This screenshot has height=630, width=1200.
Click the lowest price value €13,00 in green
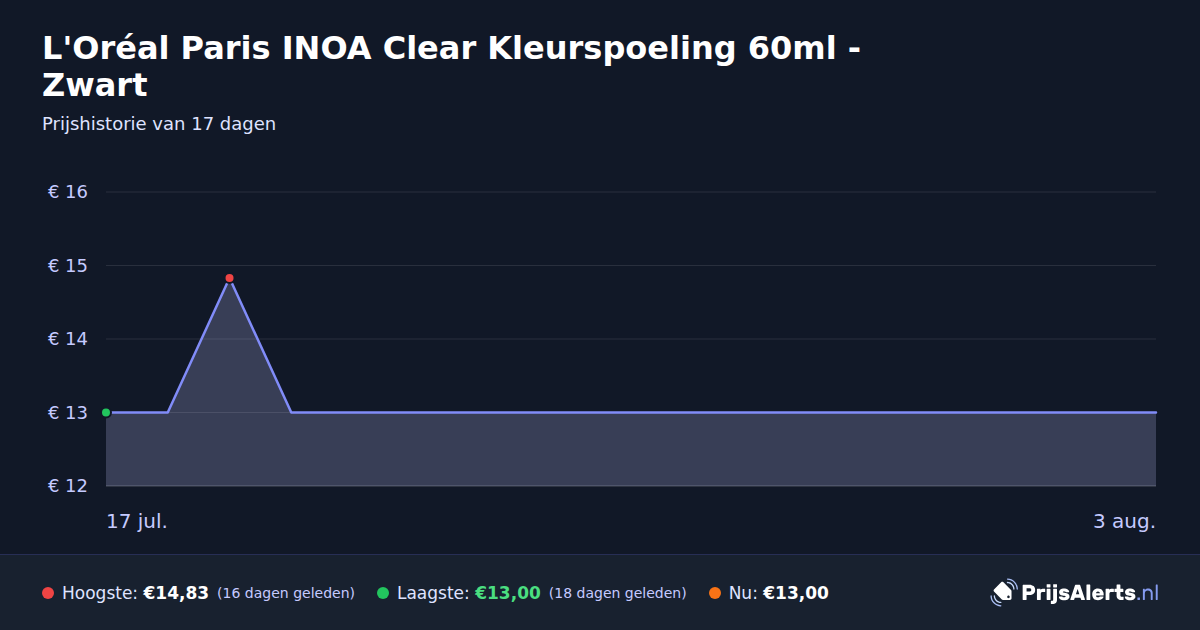(x=508, y=593)
